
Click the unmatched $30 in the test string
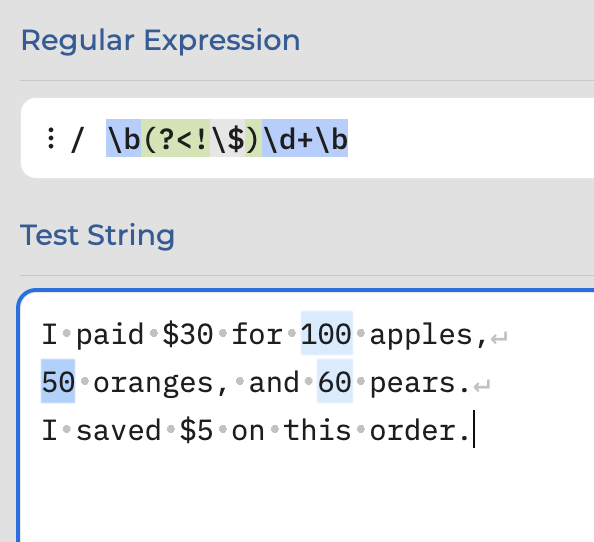click(x=188, y=334)
